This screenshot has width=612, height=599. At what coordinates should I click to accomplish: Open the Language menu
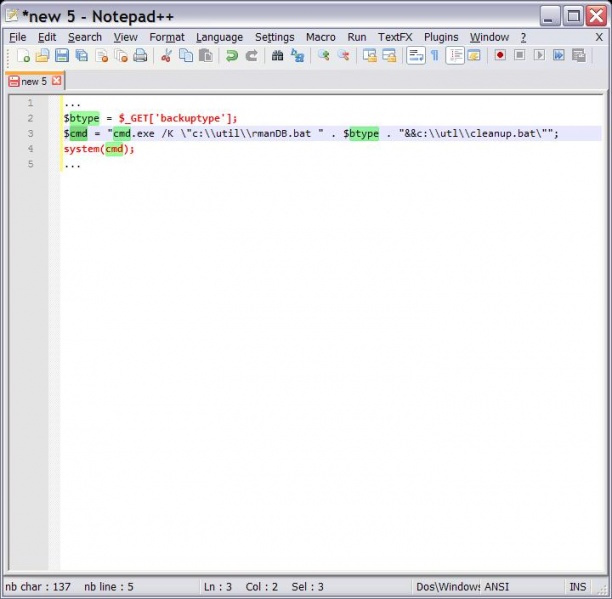(x=219, y=37)
